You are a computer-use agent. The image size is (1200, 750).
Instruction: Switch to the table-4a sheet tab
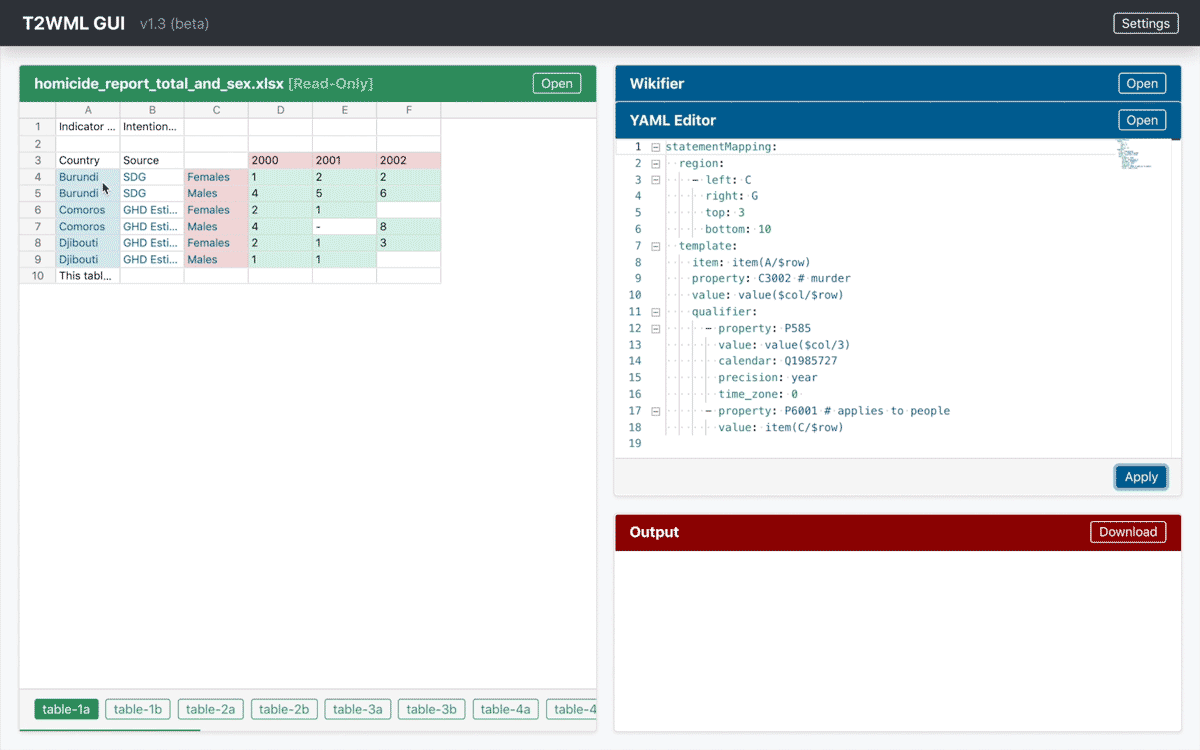tap(506, 709)
